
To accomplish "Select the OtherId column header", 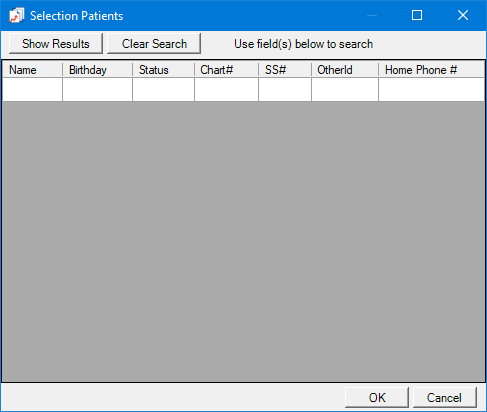I will (x=345, y=70).
